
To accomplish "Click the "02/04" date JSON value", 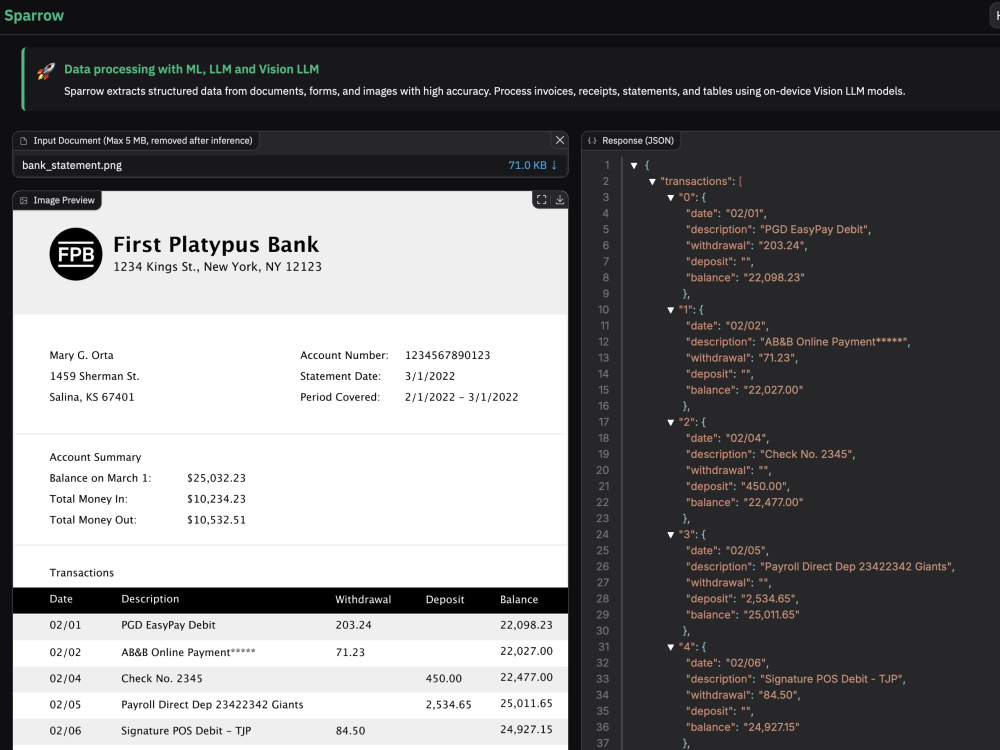I will click(x=746, y=438).
